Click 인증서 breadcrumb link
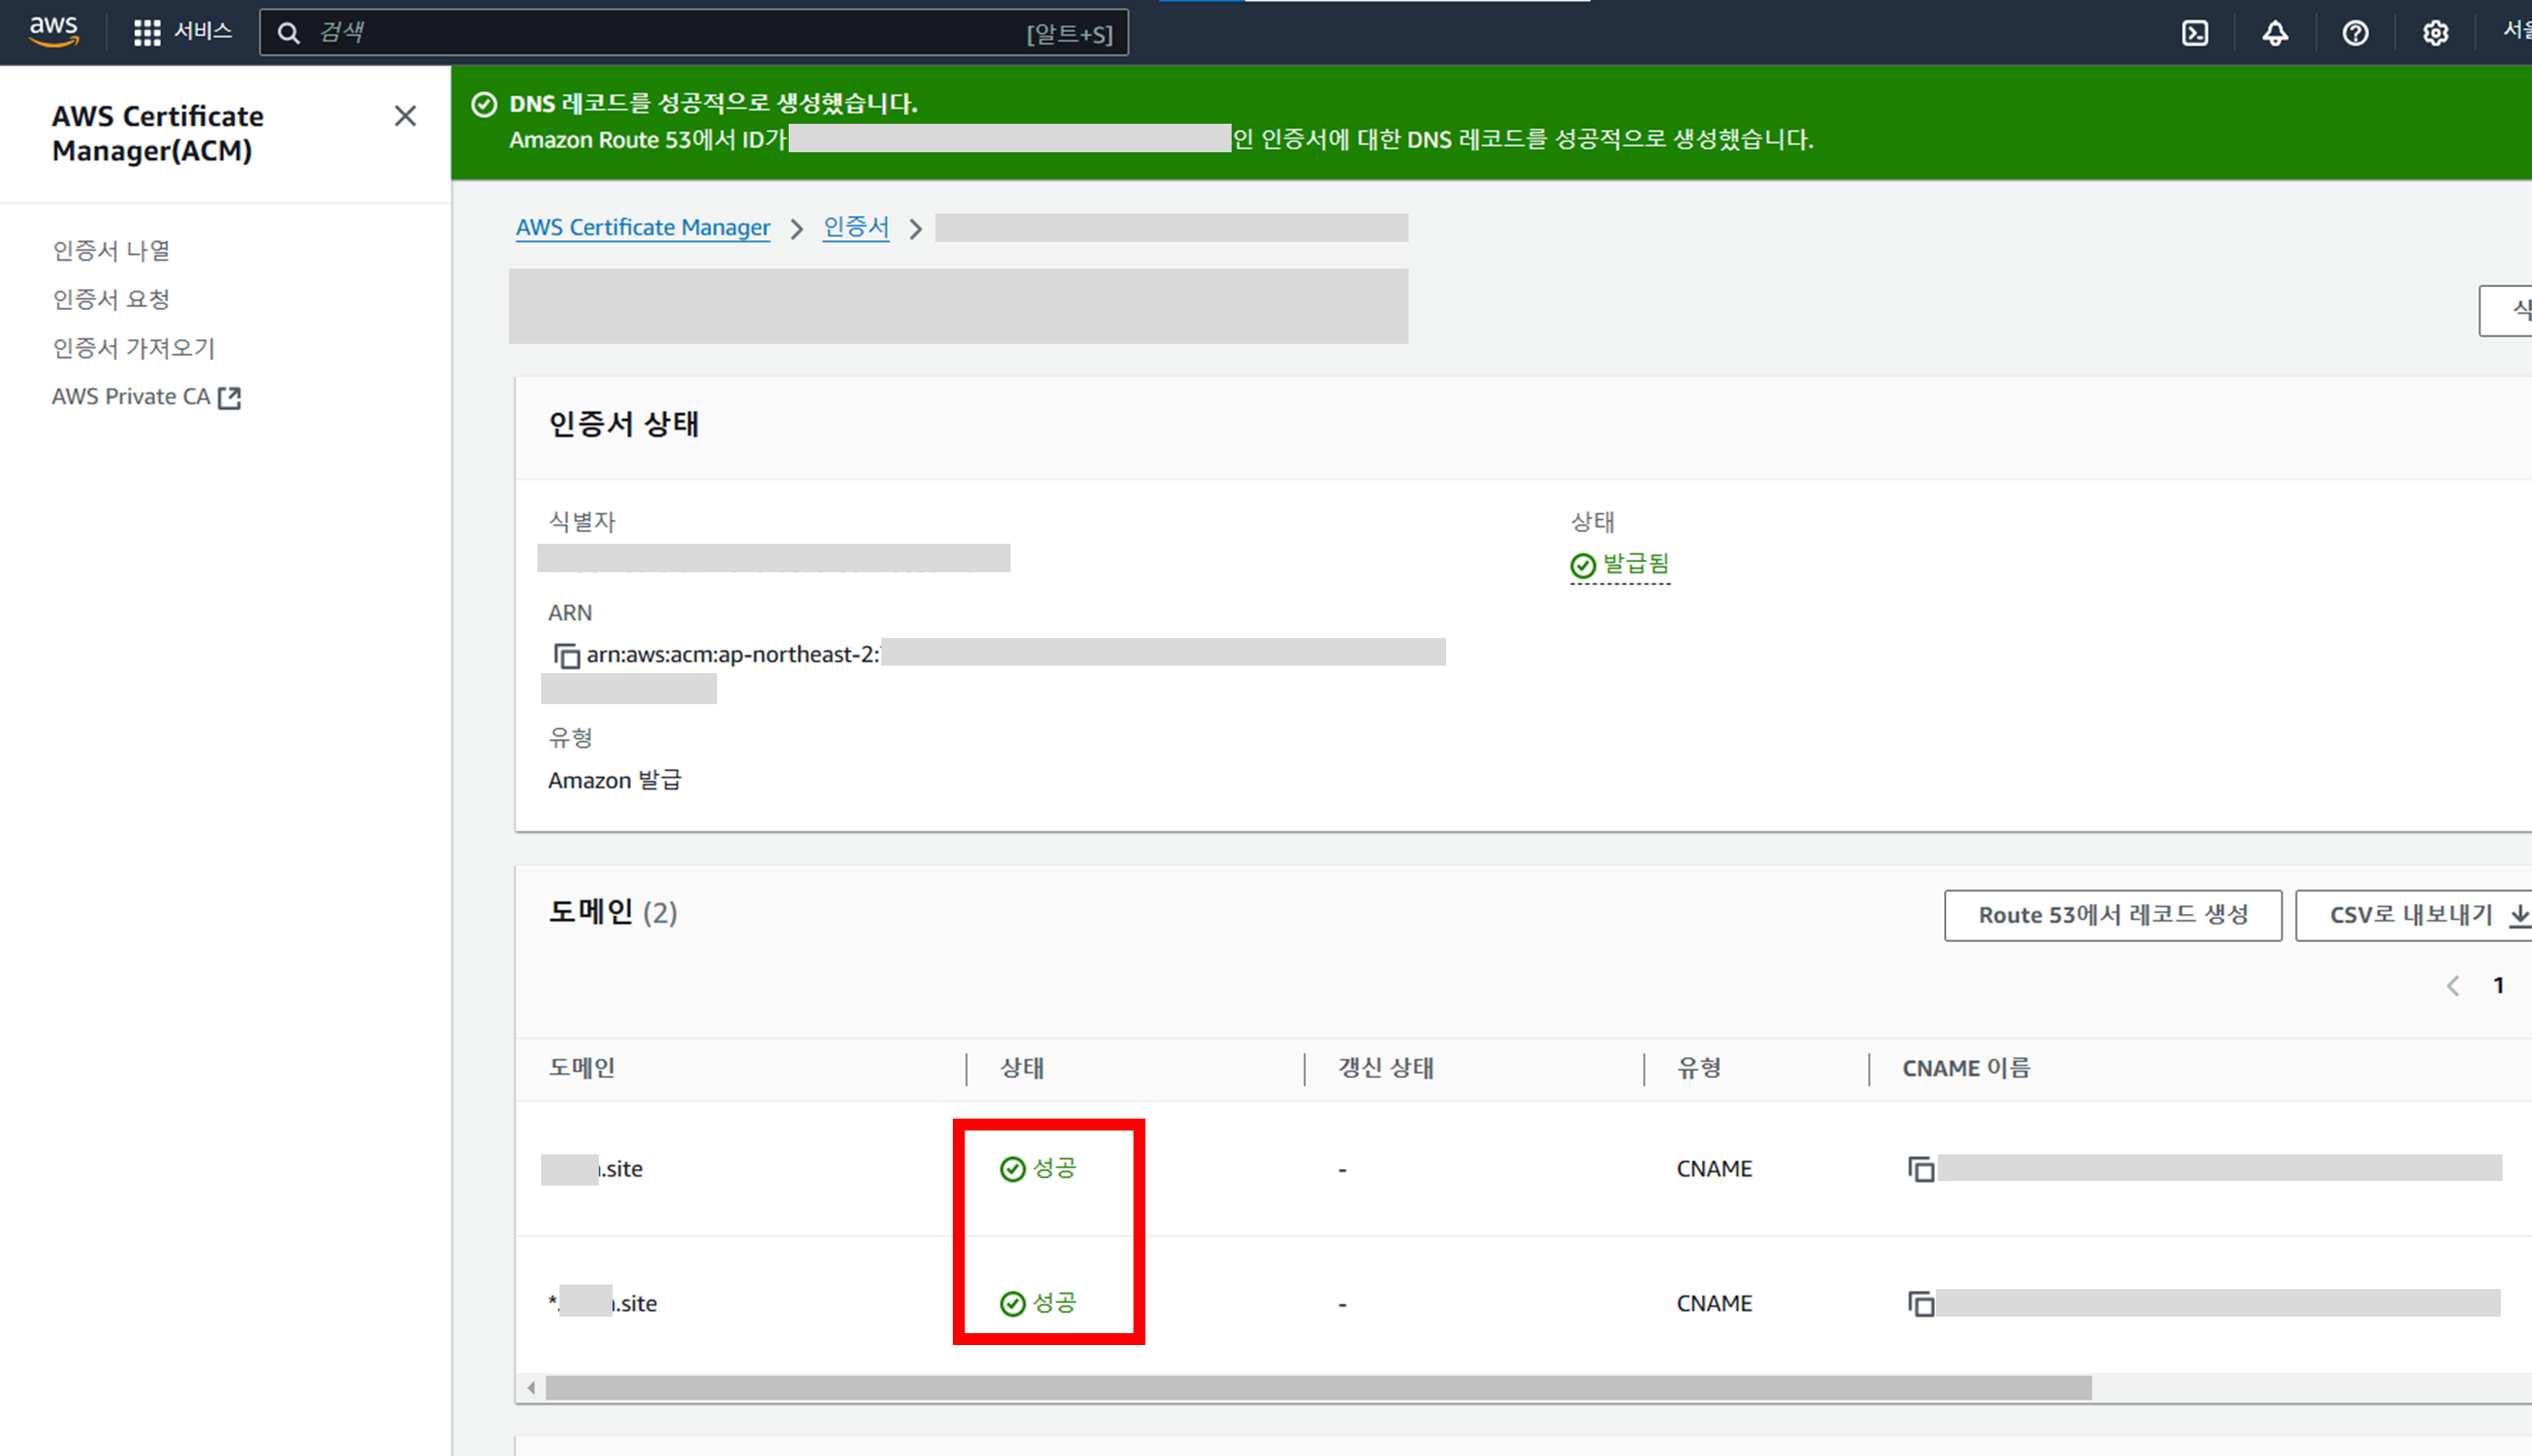This screenshot has height=1456, width=2532. pyautogui.click(x=855, y=228)
